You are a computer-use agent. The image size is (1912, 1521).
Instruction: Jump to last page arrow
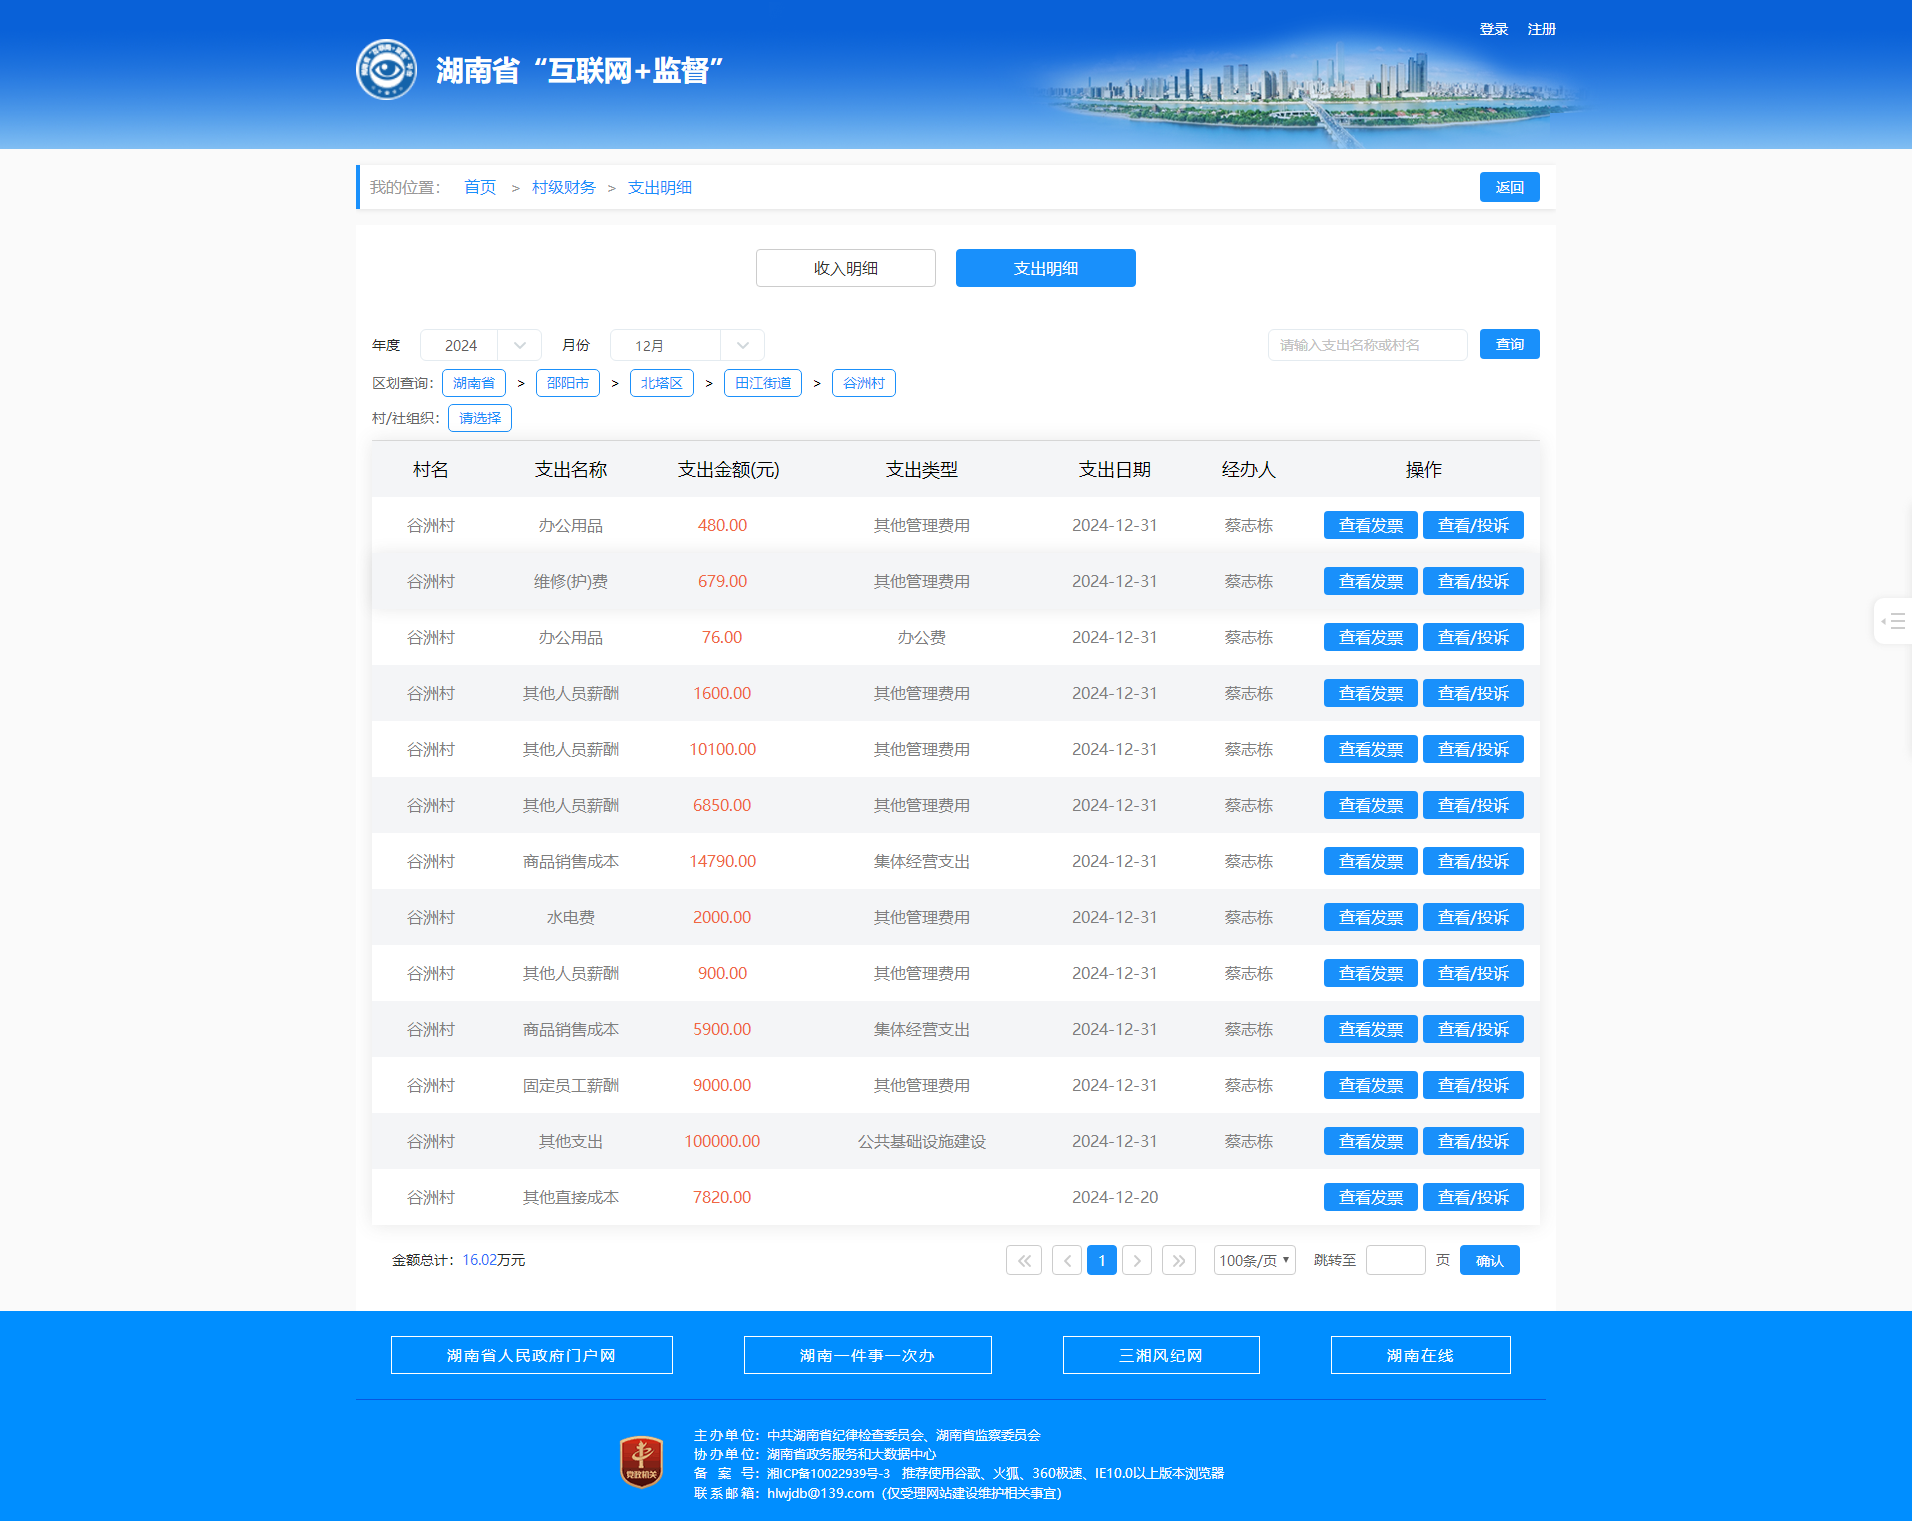(x=1179, y=1260)
